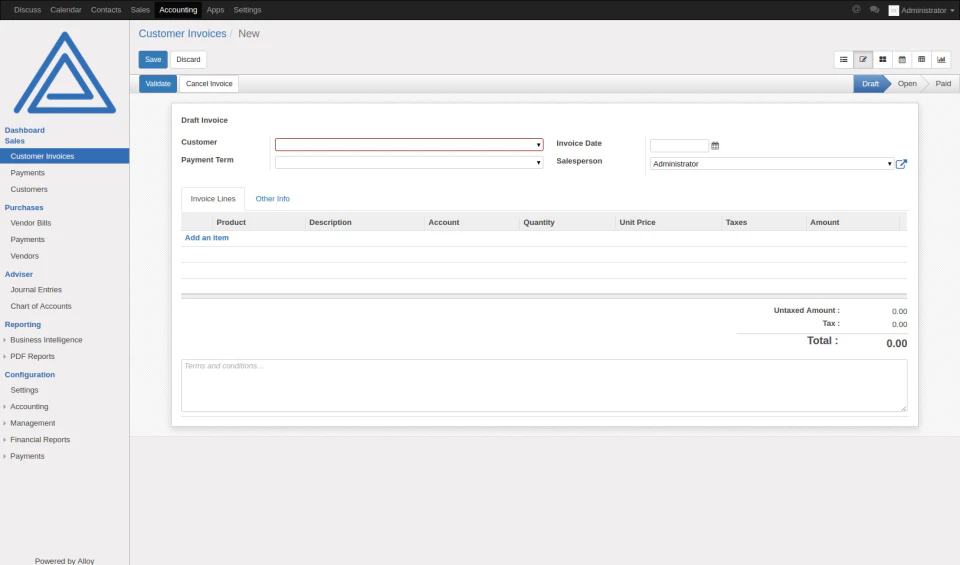Click the Taxes column header
Screen dimensions: 960x565
pyautogui.click(x=737, y=222)
